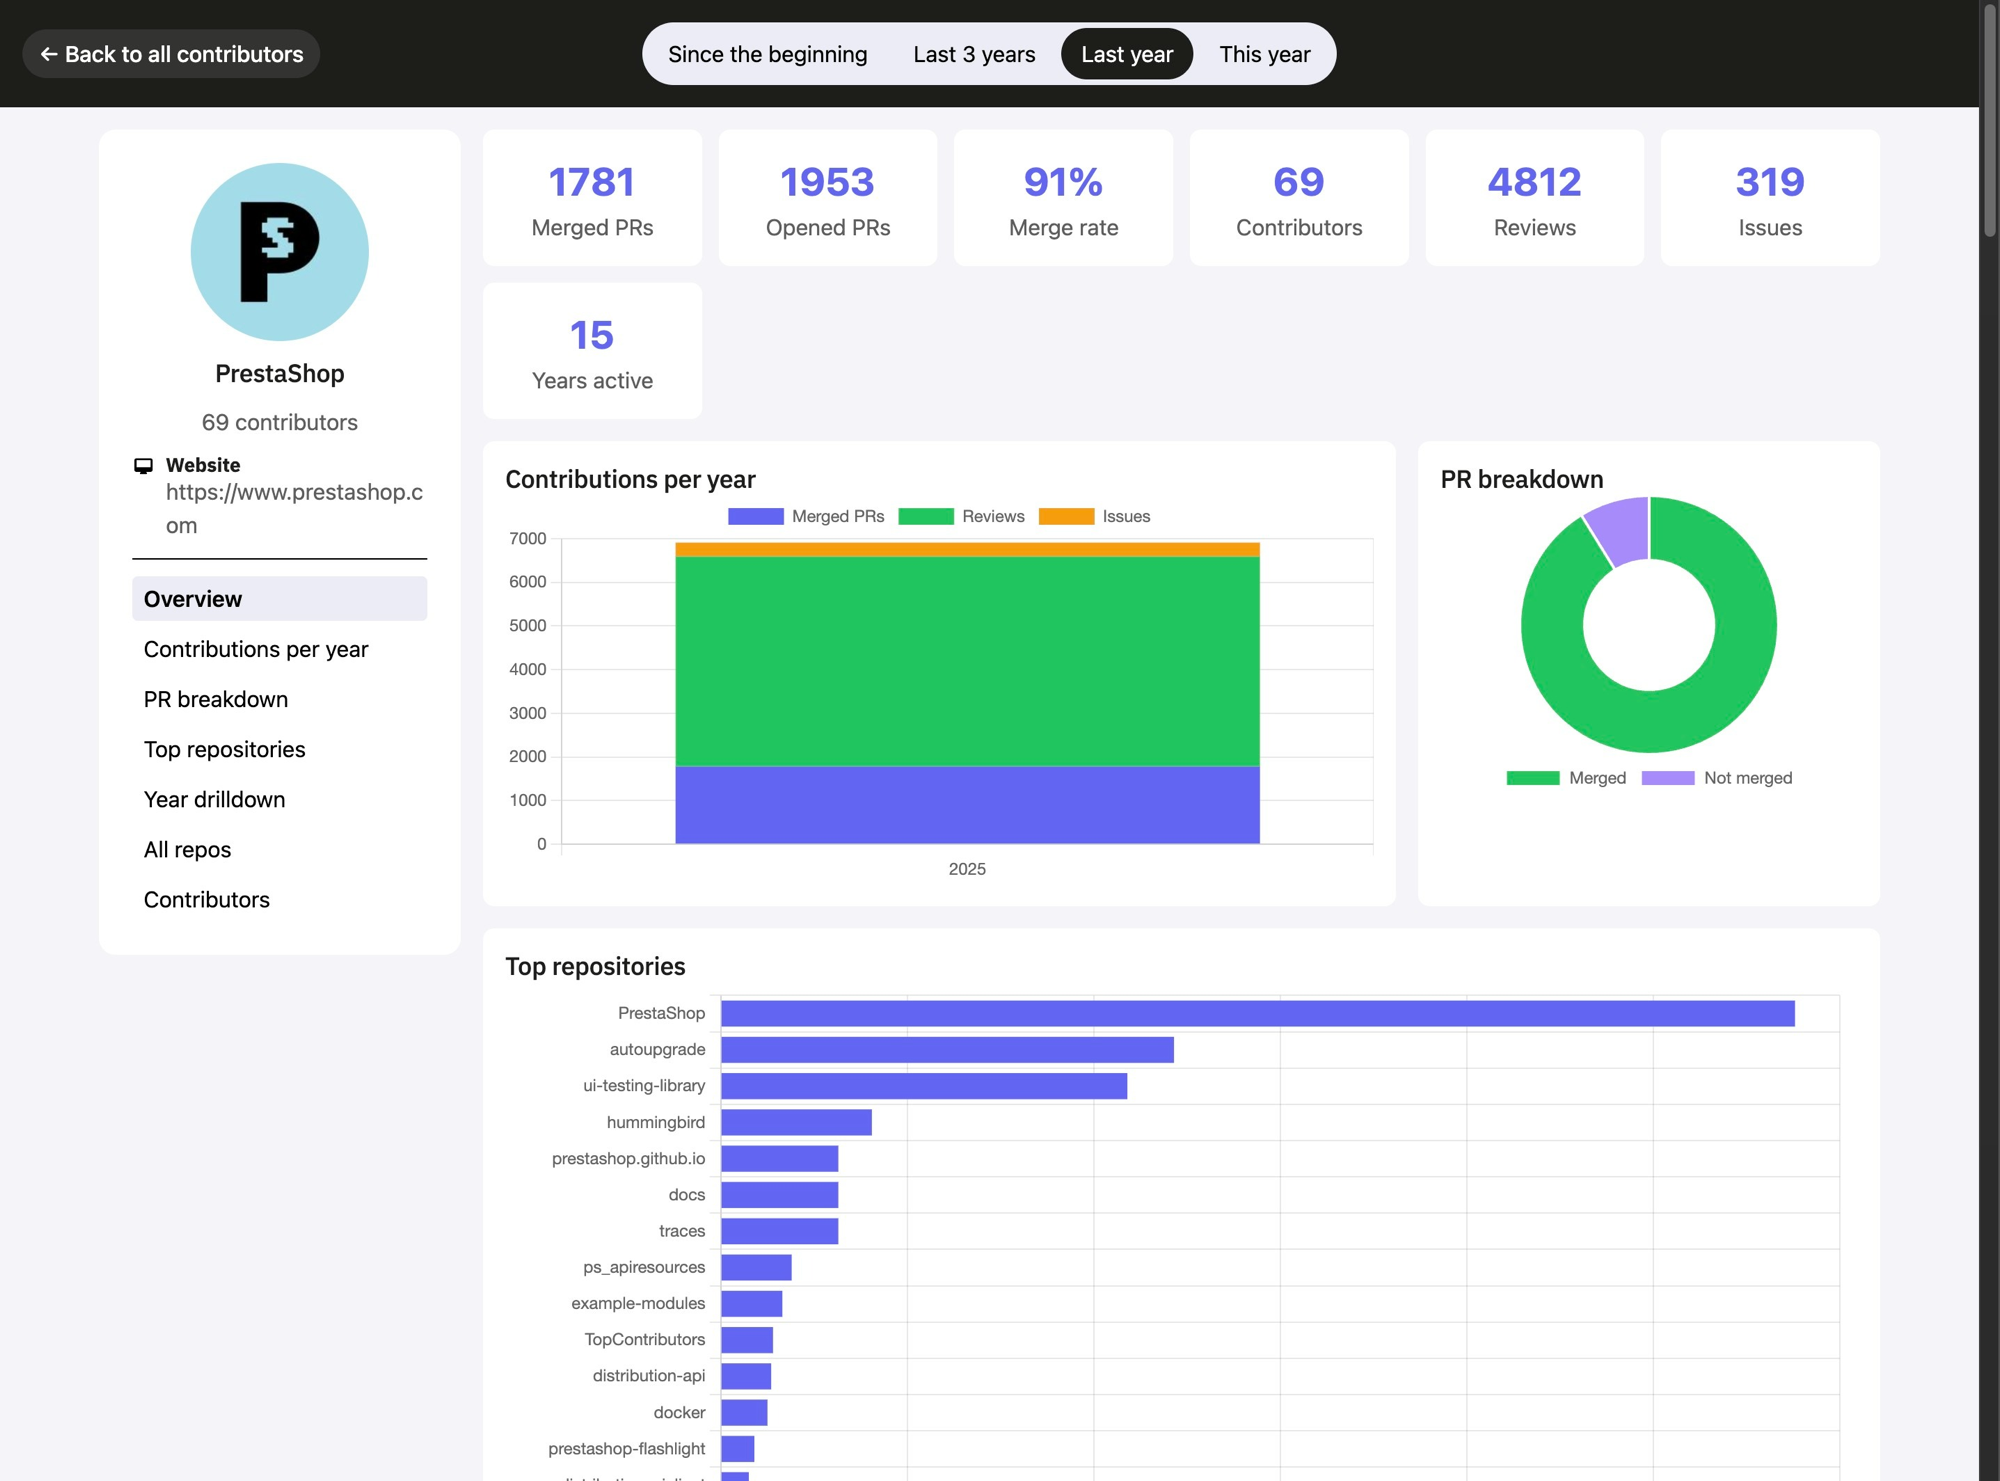Click the PrestaShop logo avatar
The width and height of the screenshot is (2000, 1481).
pyautogui.click(x=280, y=252)
